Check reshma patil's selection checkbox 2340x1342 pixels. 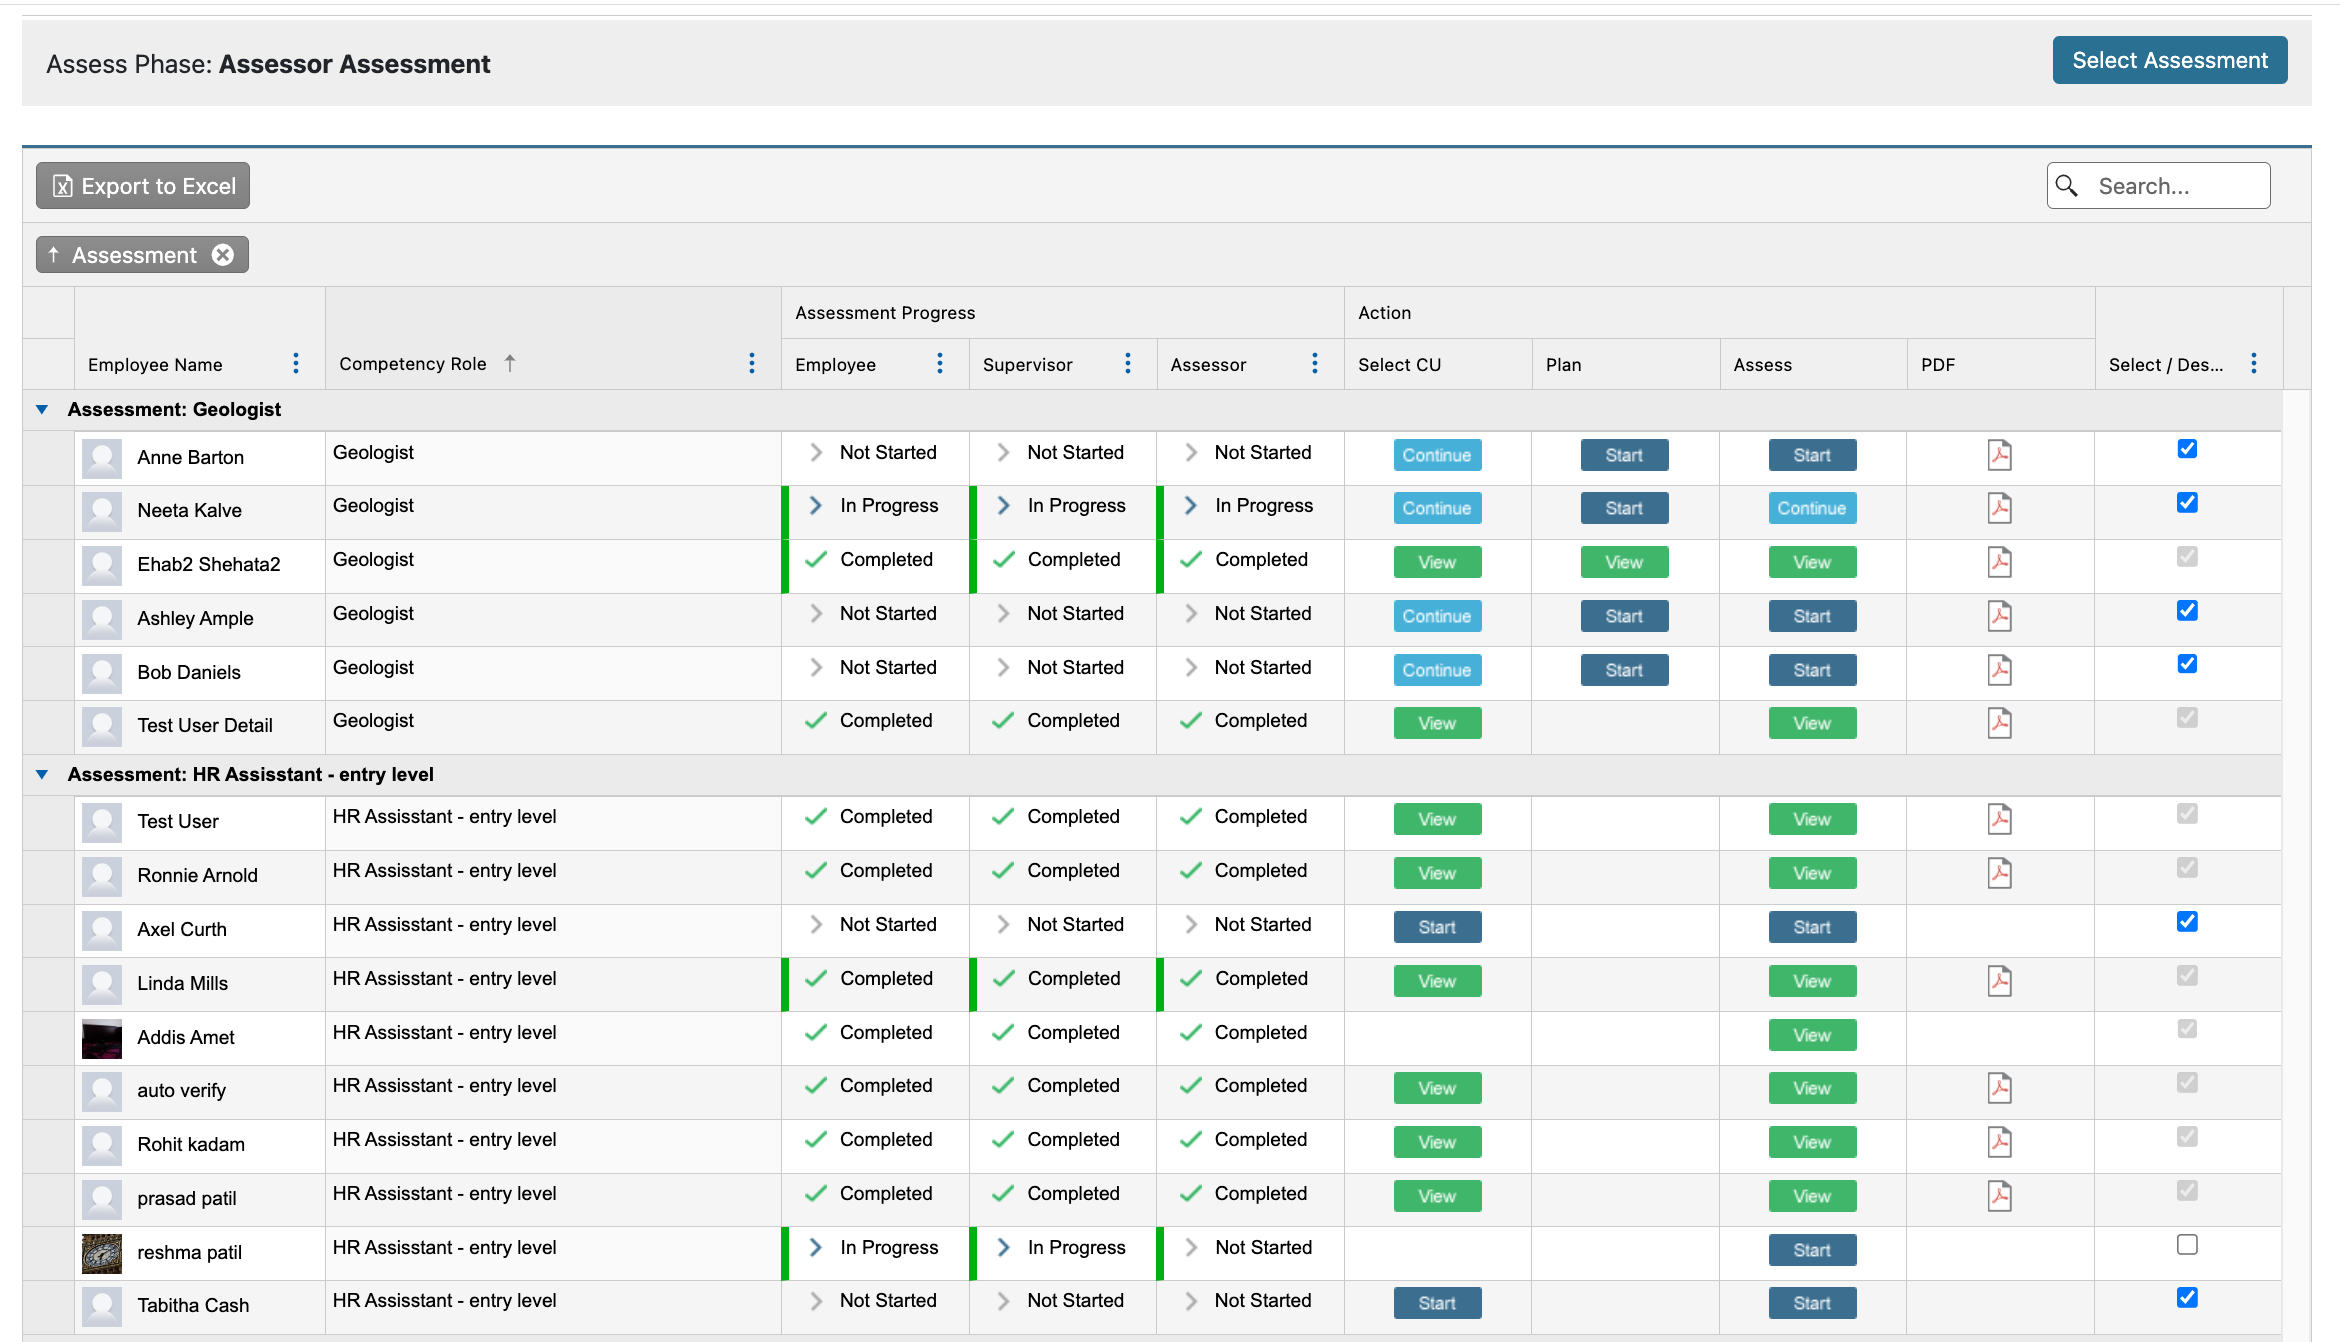click(2187, 1244)
